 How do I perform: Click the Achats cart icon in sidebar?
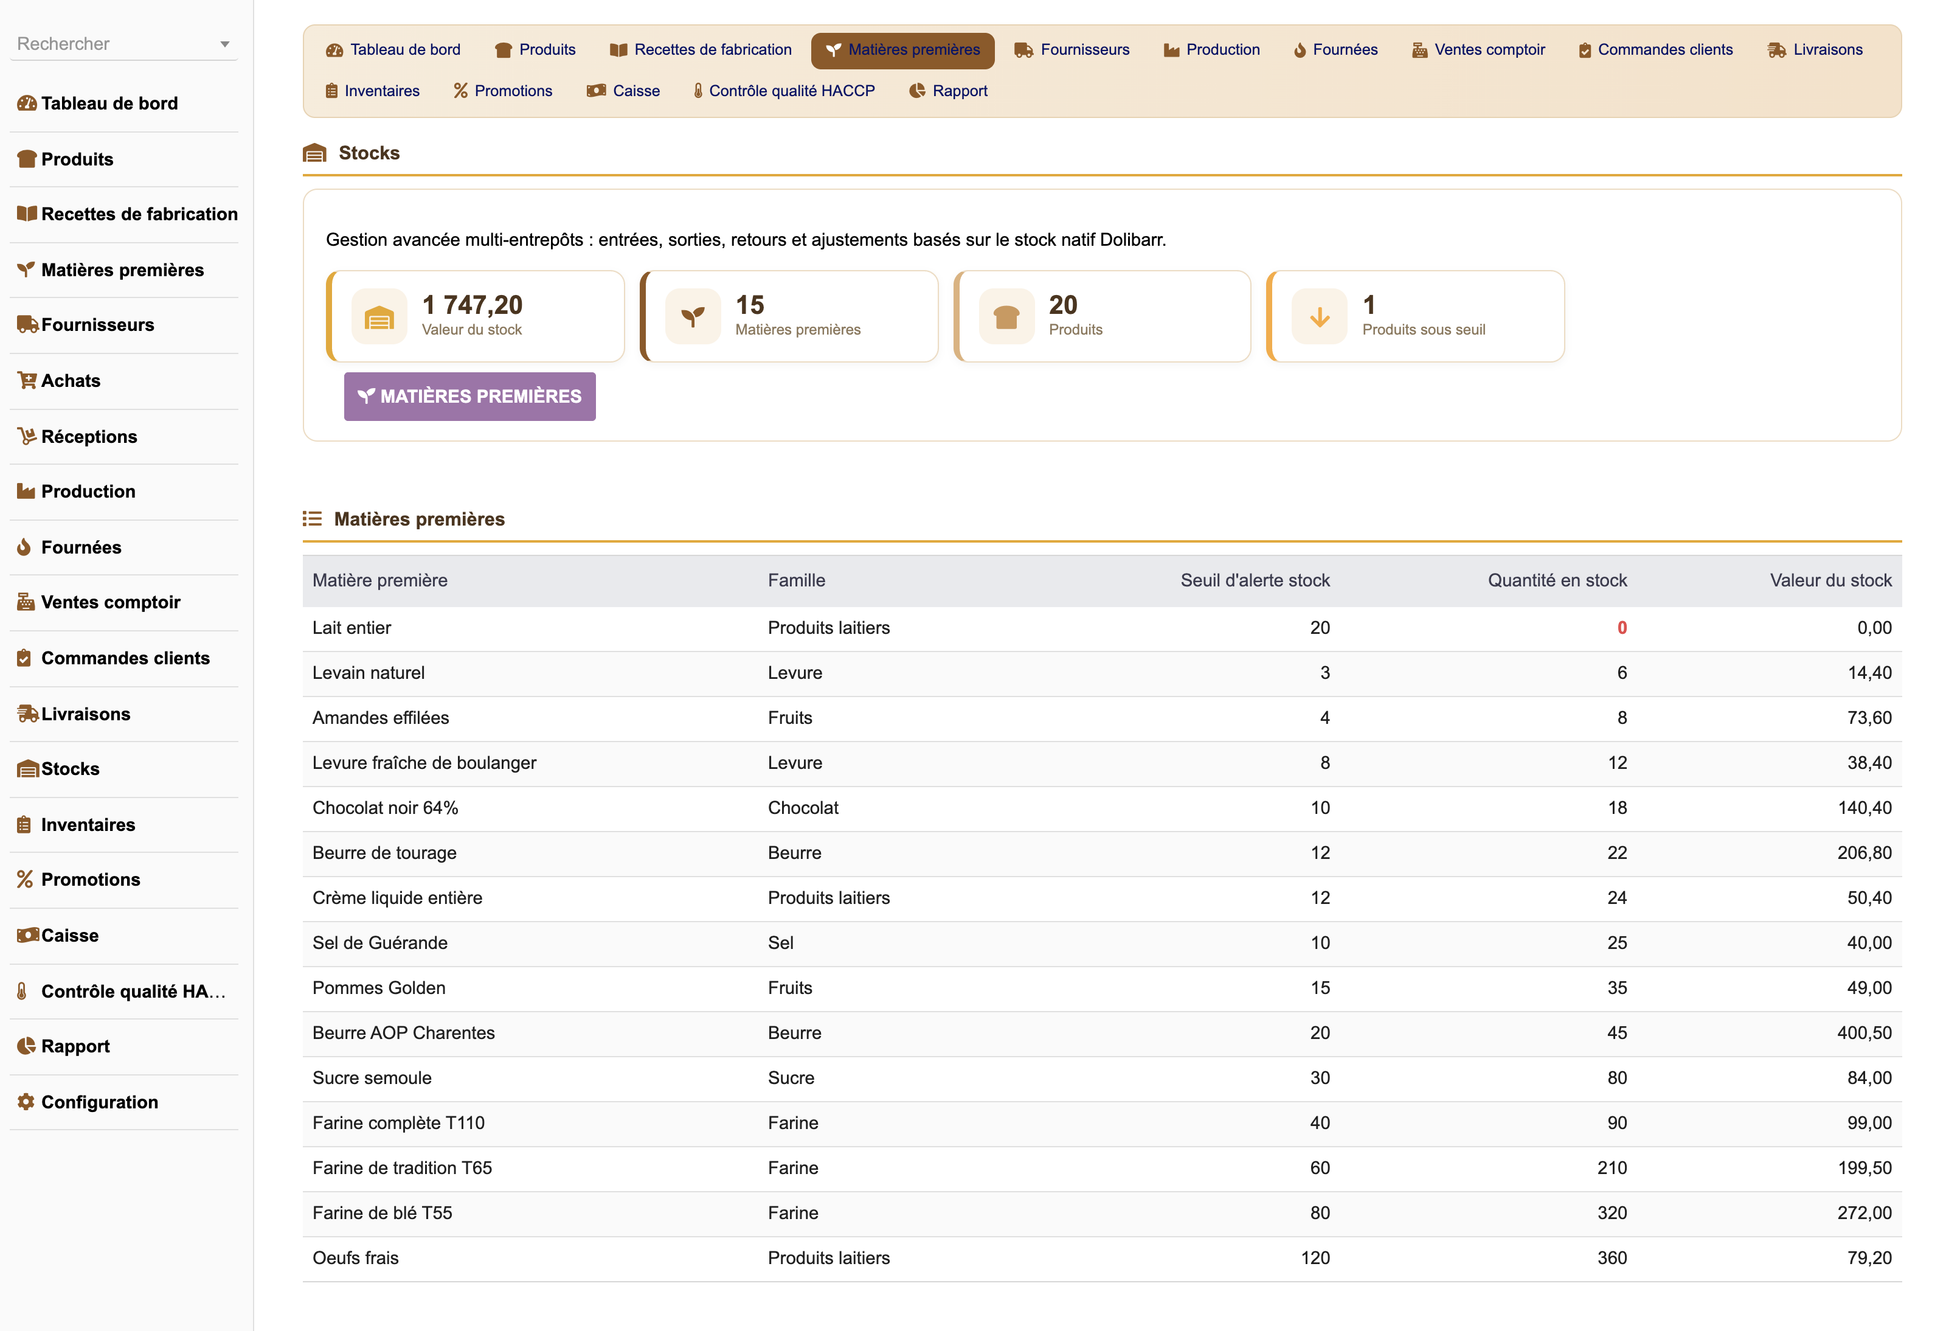coord(27,381)
